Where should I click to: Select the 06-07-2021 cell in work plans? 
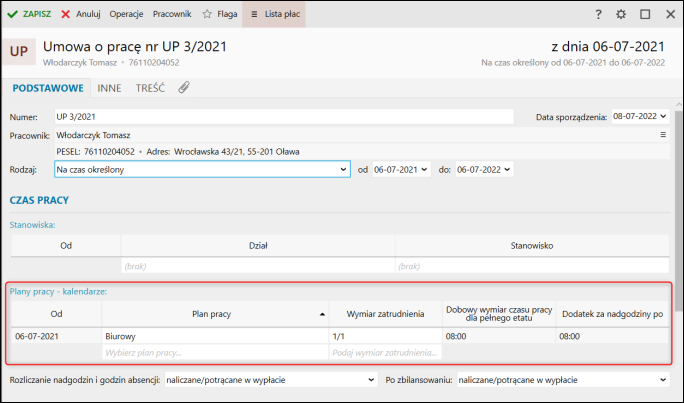pyautogui.click(x=57, y=336)
